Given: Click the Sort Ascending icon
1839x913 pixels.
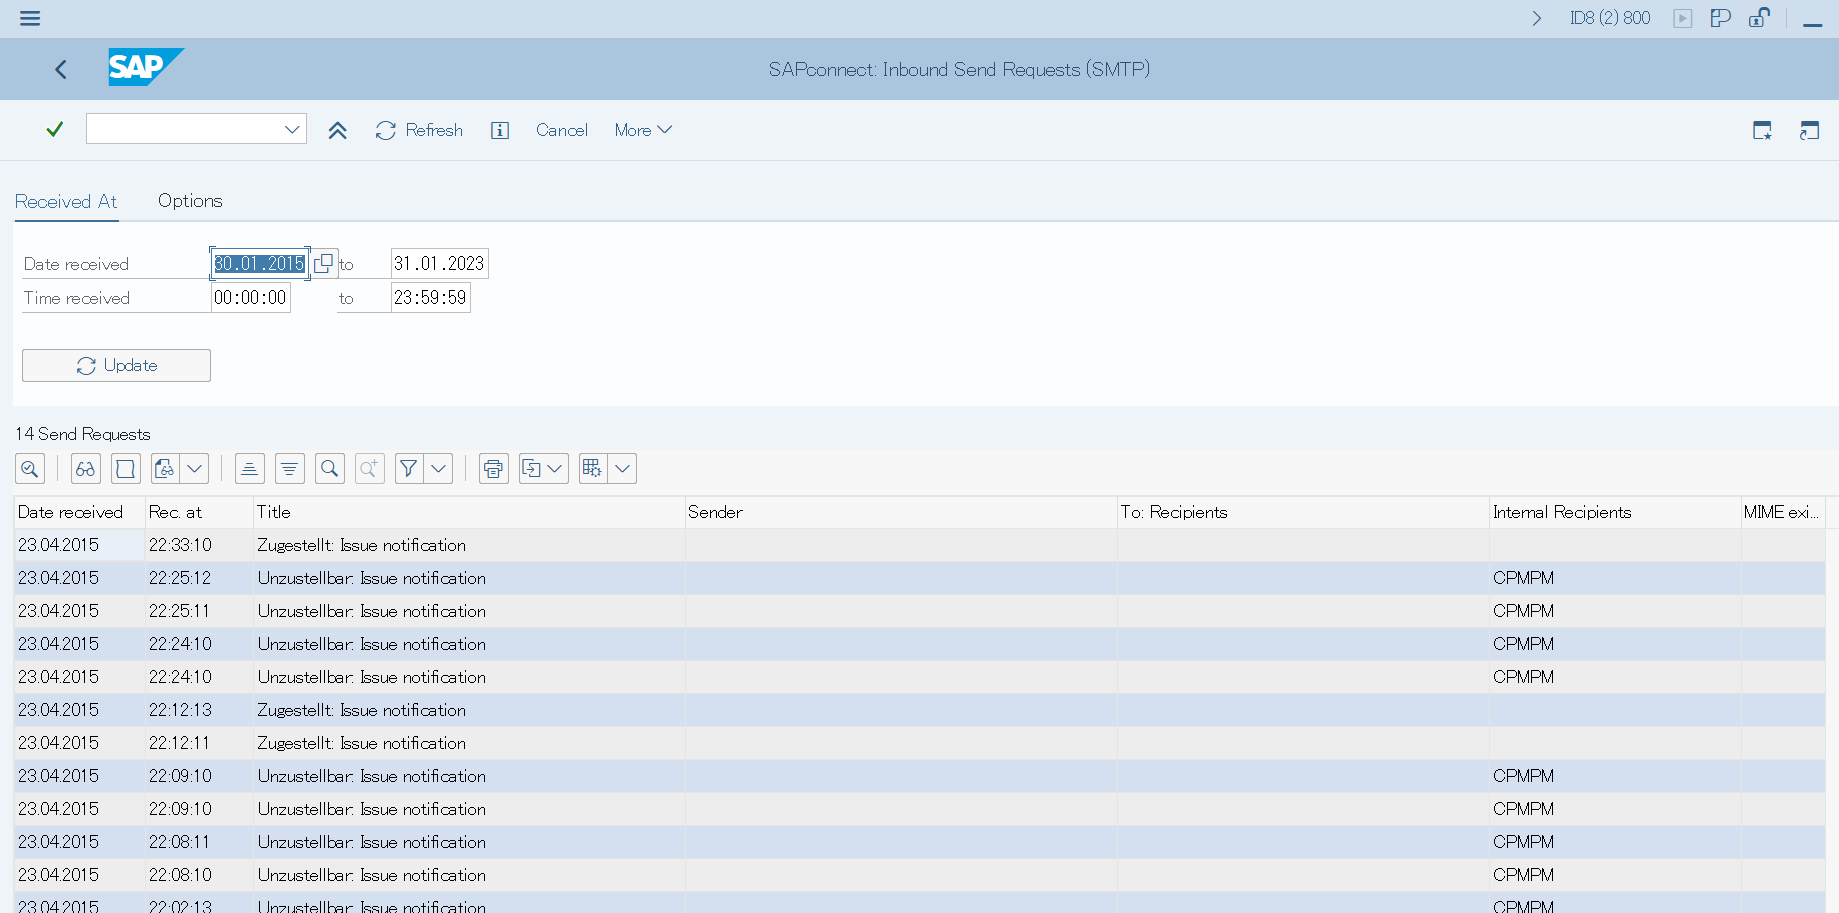Looking at the screenshot, I should [250, 469].
